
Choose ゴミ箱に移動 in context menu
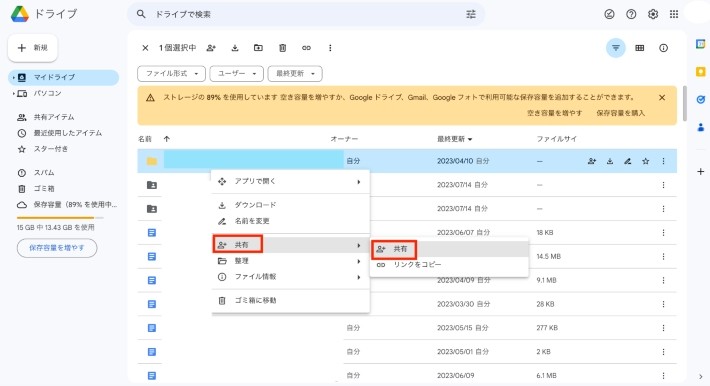291,300
